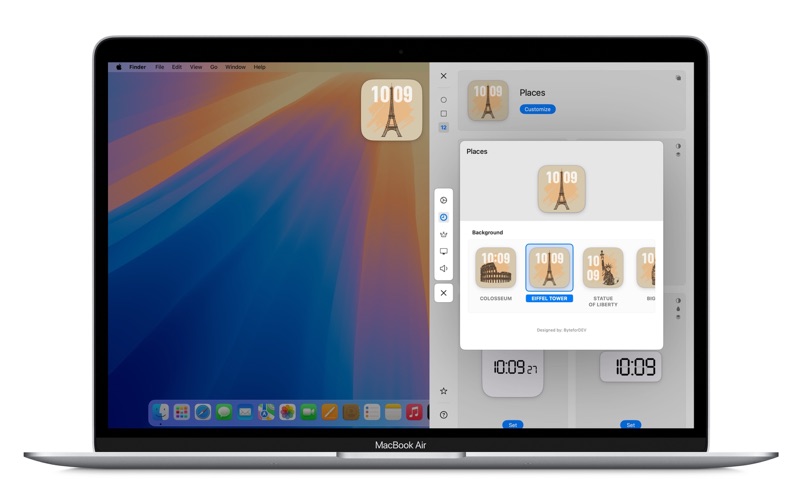
Task: Choose the Colosseum background thumbnail
Action: (x=495, y=268)
